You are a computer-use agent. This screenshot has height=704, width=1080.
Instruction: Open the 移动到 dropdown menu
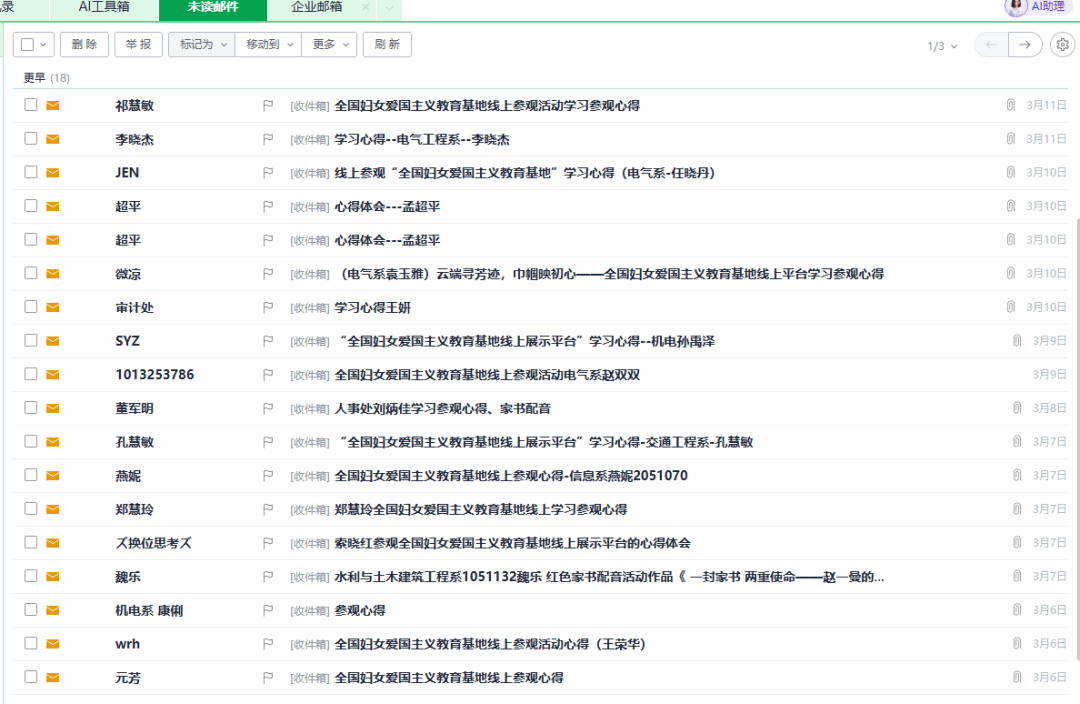point(268,45)
